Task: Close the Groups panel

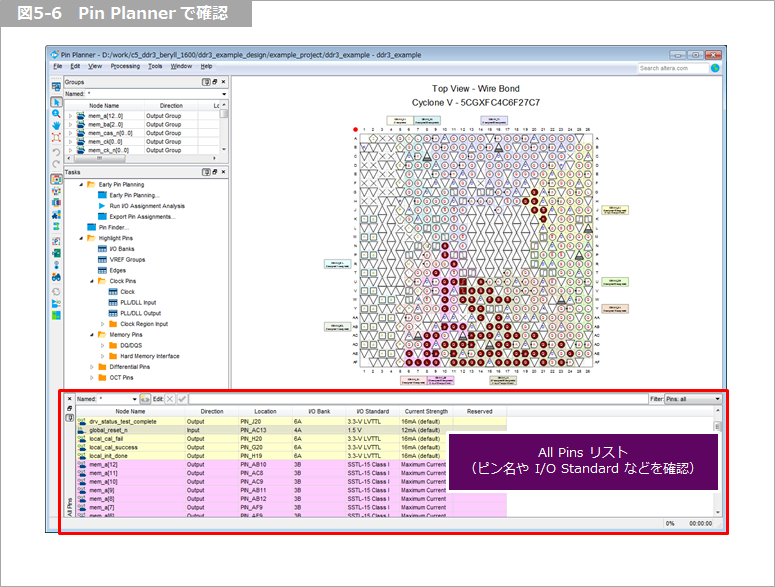Action: pyautogui.click(x=224, y=82)
